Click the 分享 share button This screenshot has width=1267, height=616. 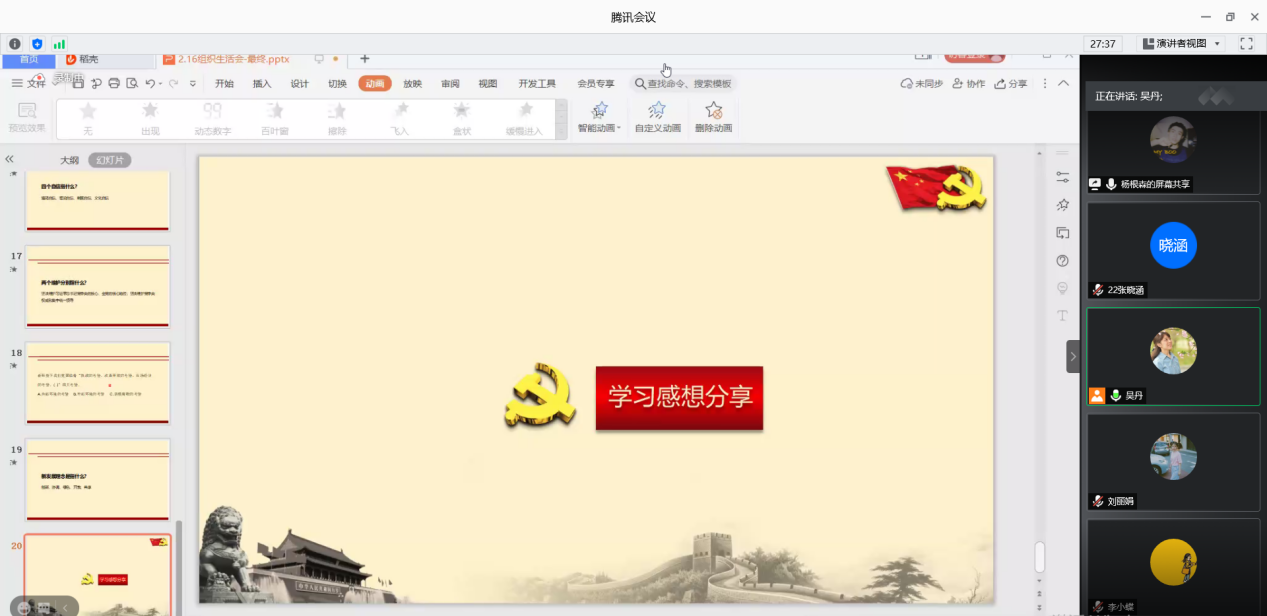(1011, 84)
